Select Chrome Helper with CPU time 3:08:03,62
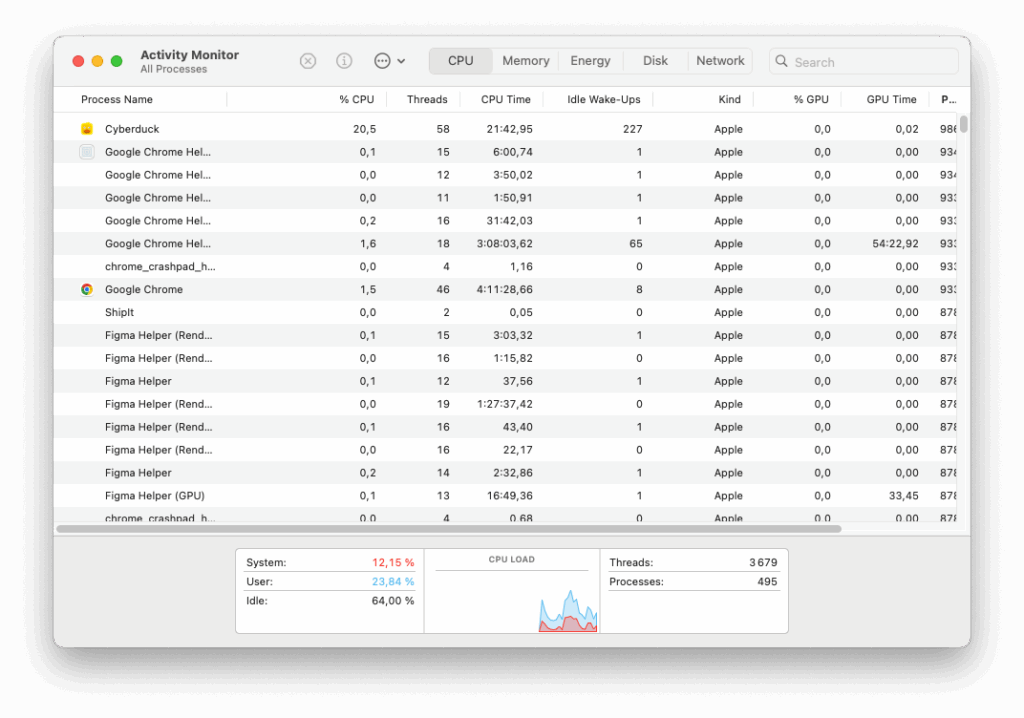Screen dimensions: 1024x718 pyautogui.click(x=505, y=244)
